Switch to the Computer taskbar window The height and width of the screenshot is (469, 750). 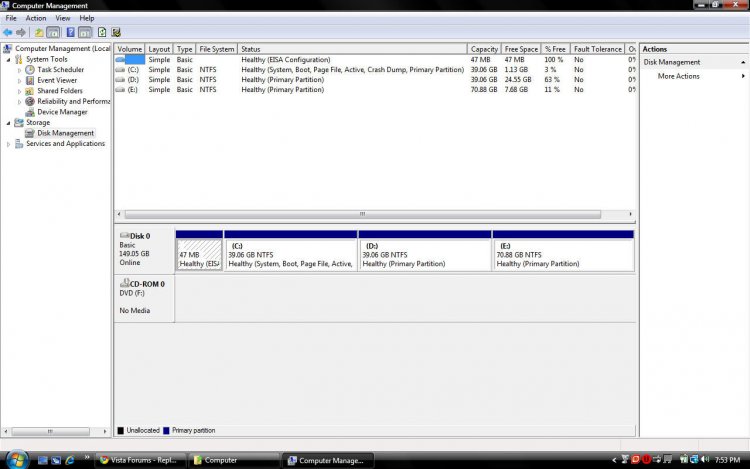click(x=233, y=460)
